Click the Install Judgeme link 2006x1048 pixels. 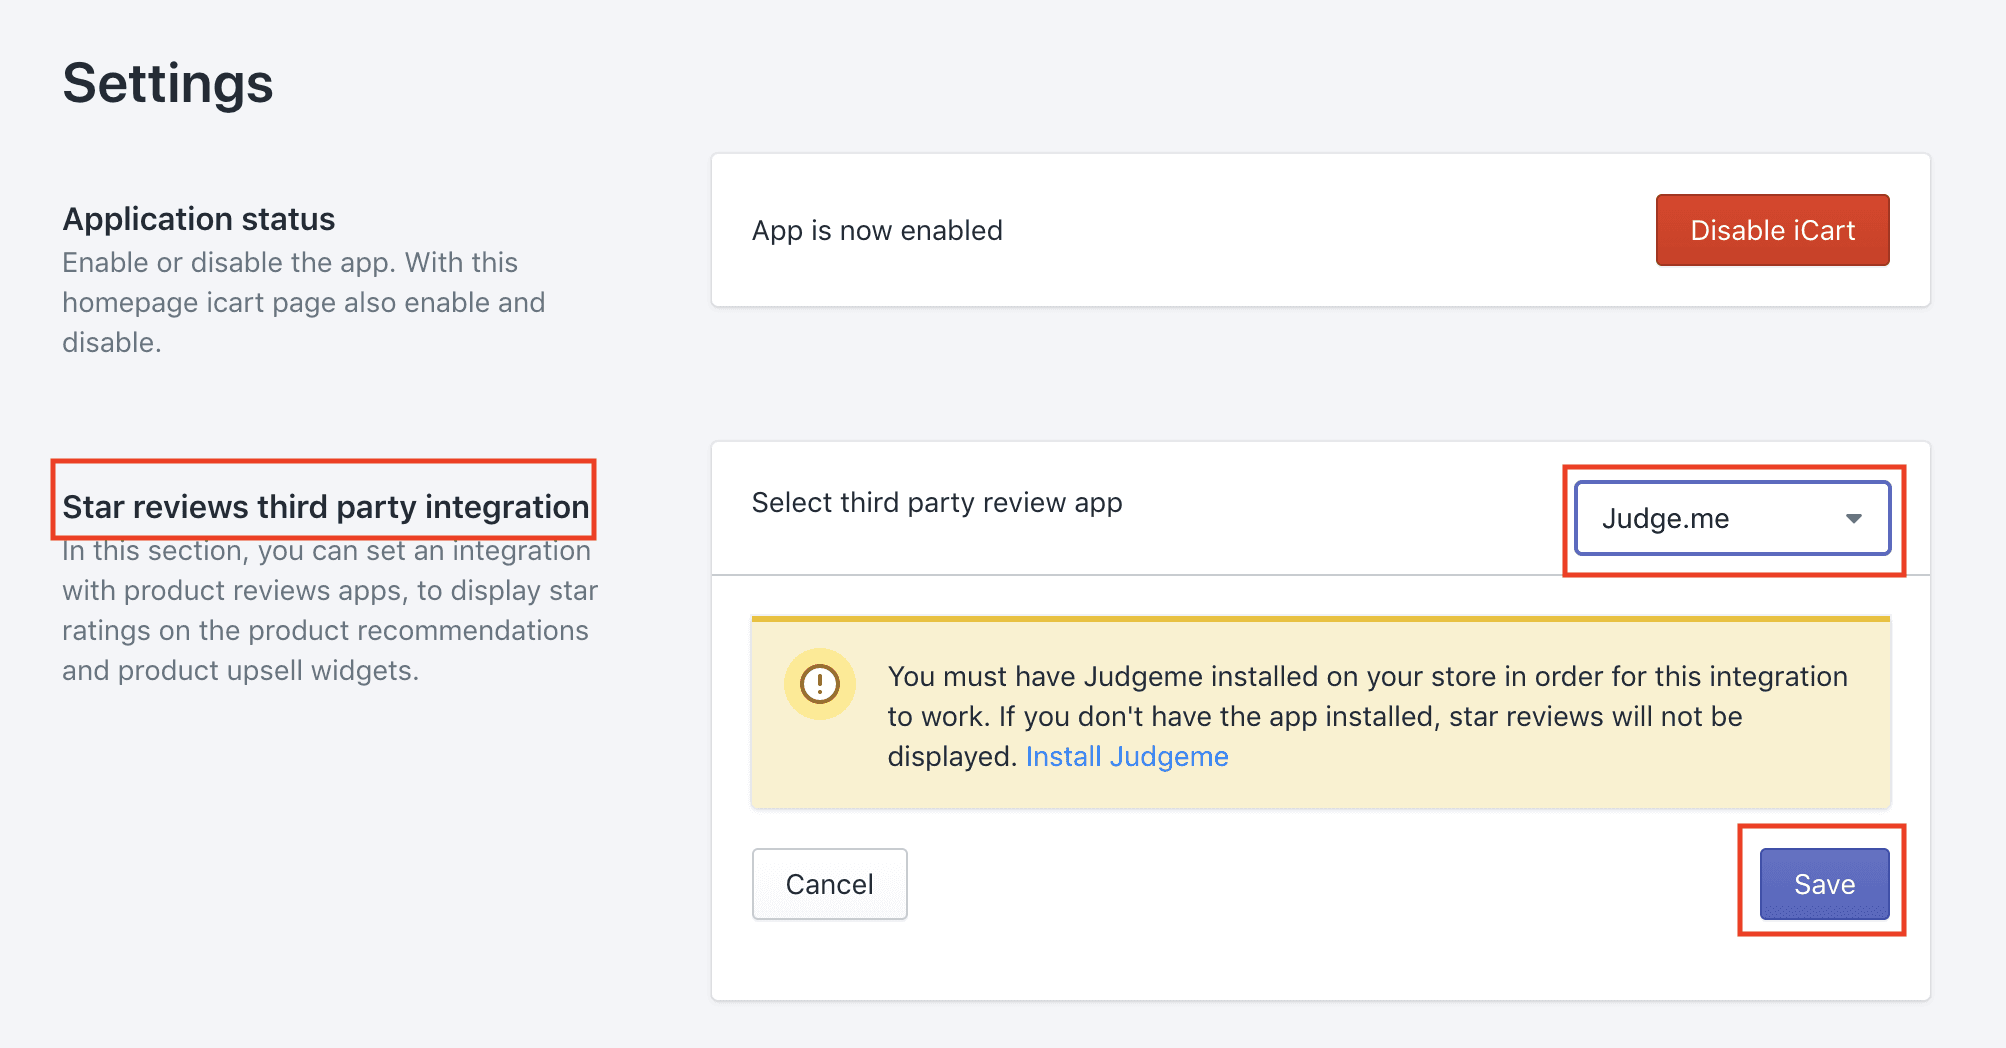click(1126, 757)
